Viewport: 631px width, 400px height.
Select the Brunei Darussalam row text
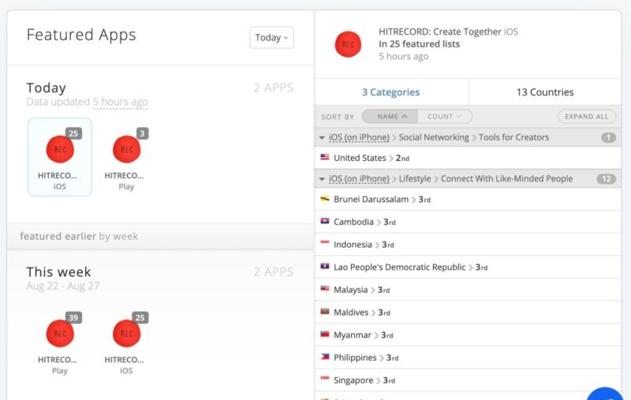click(371, 200)
